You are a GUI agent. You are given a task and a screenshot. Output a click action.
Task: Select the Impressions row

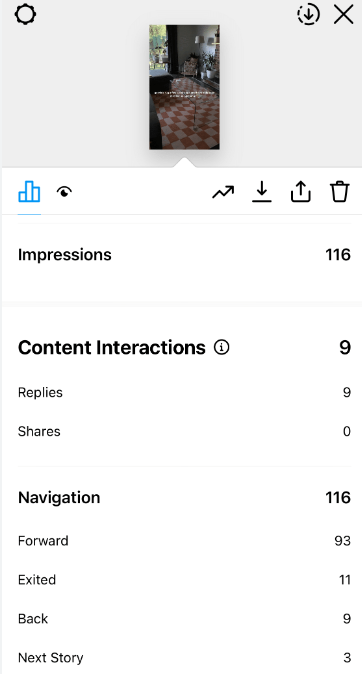(x=184, y=254)
